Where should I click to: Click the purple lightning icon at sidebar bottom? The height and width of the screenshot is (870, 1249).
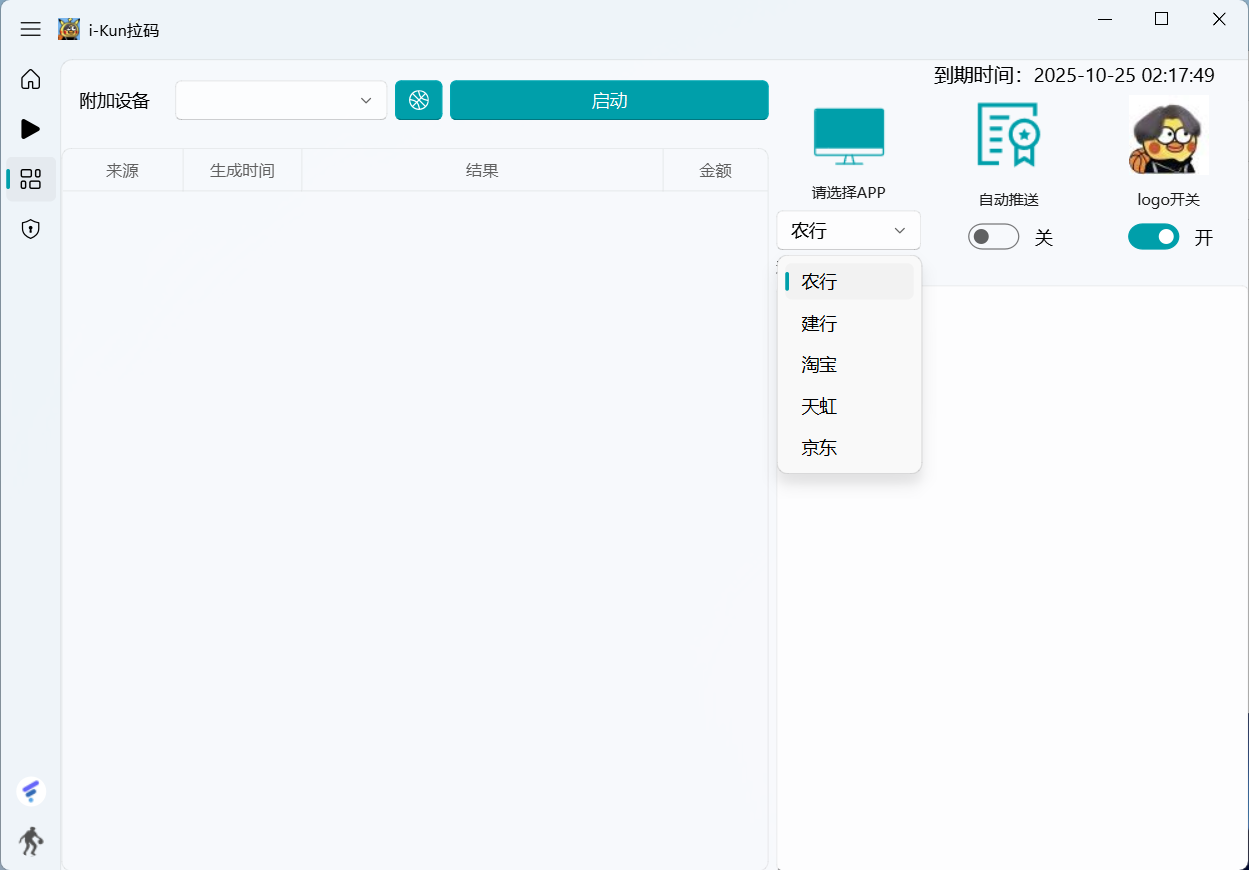(30, 791)
